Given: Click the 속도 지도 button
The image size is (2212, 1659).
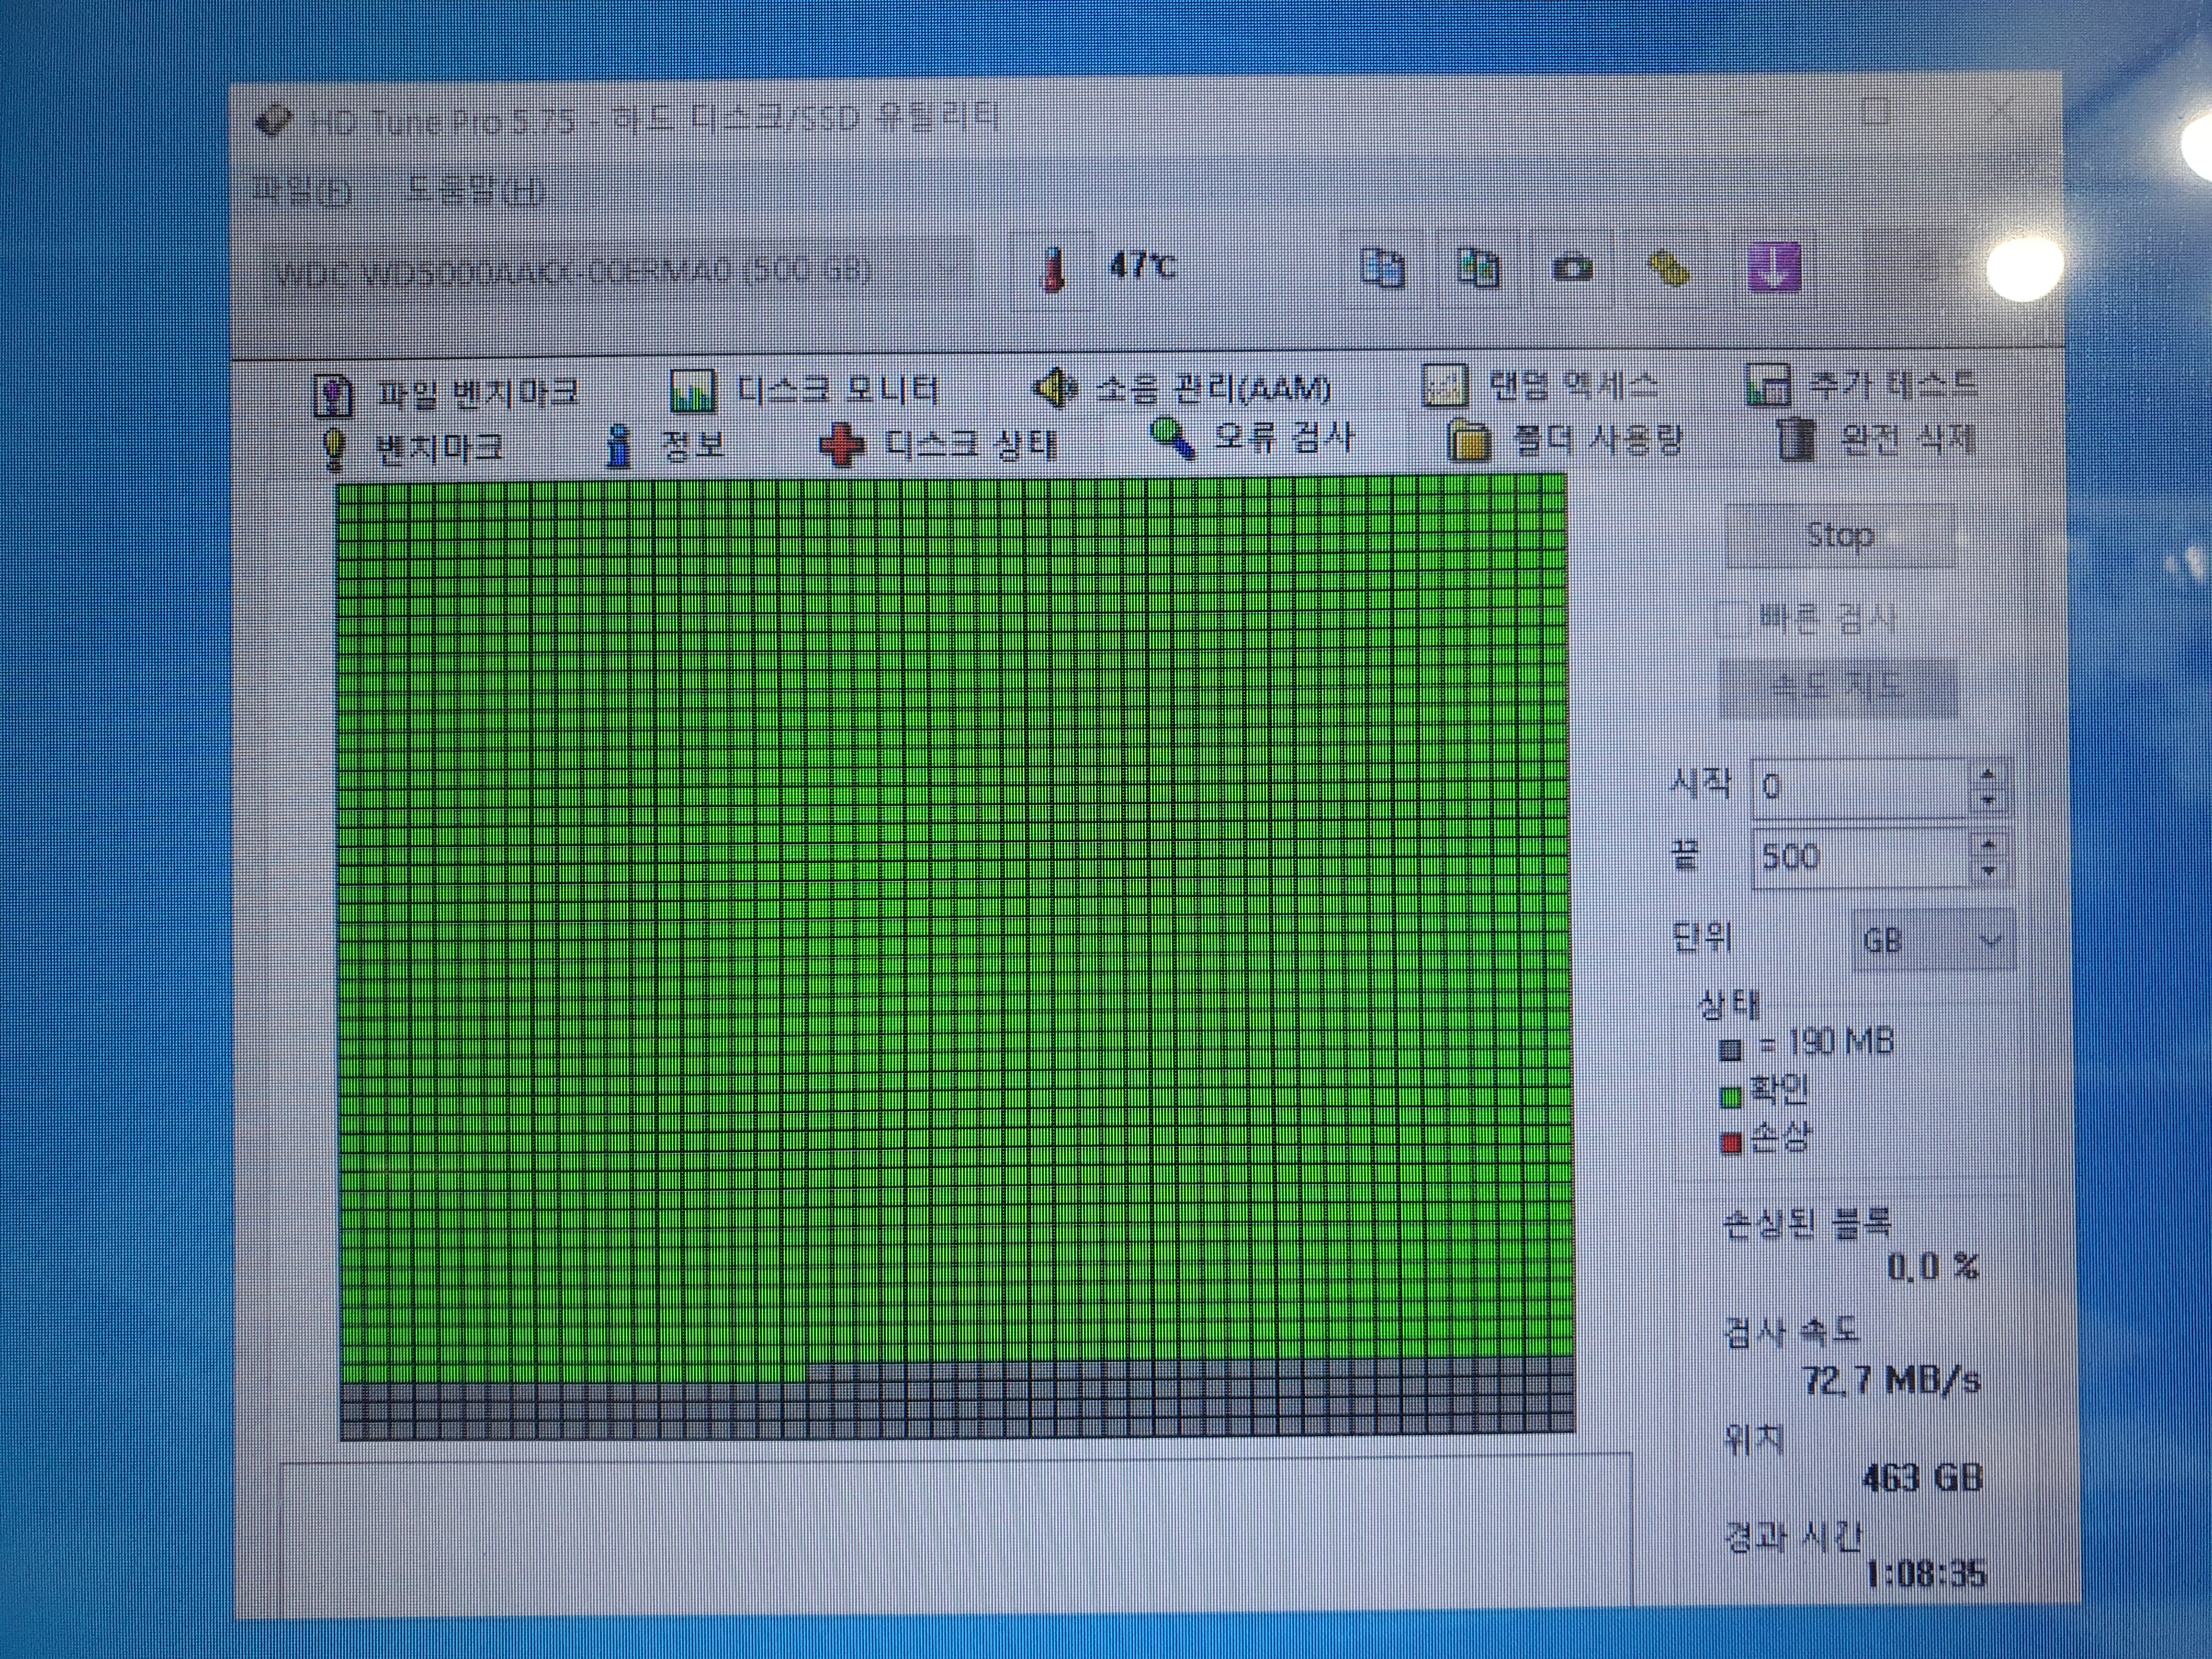Looking at the screenshot, I should pyautogui.click(x=1837, y=688).
